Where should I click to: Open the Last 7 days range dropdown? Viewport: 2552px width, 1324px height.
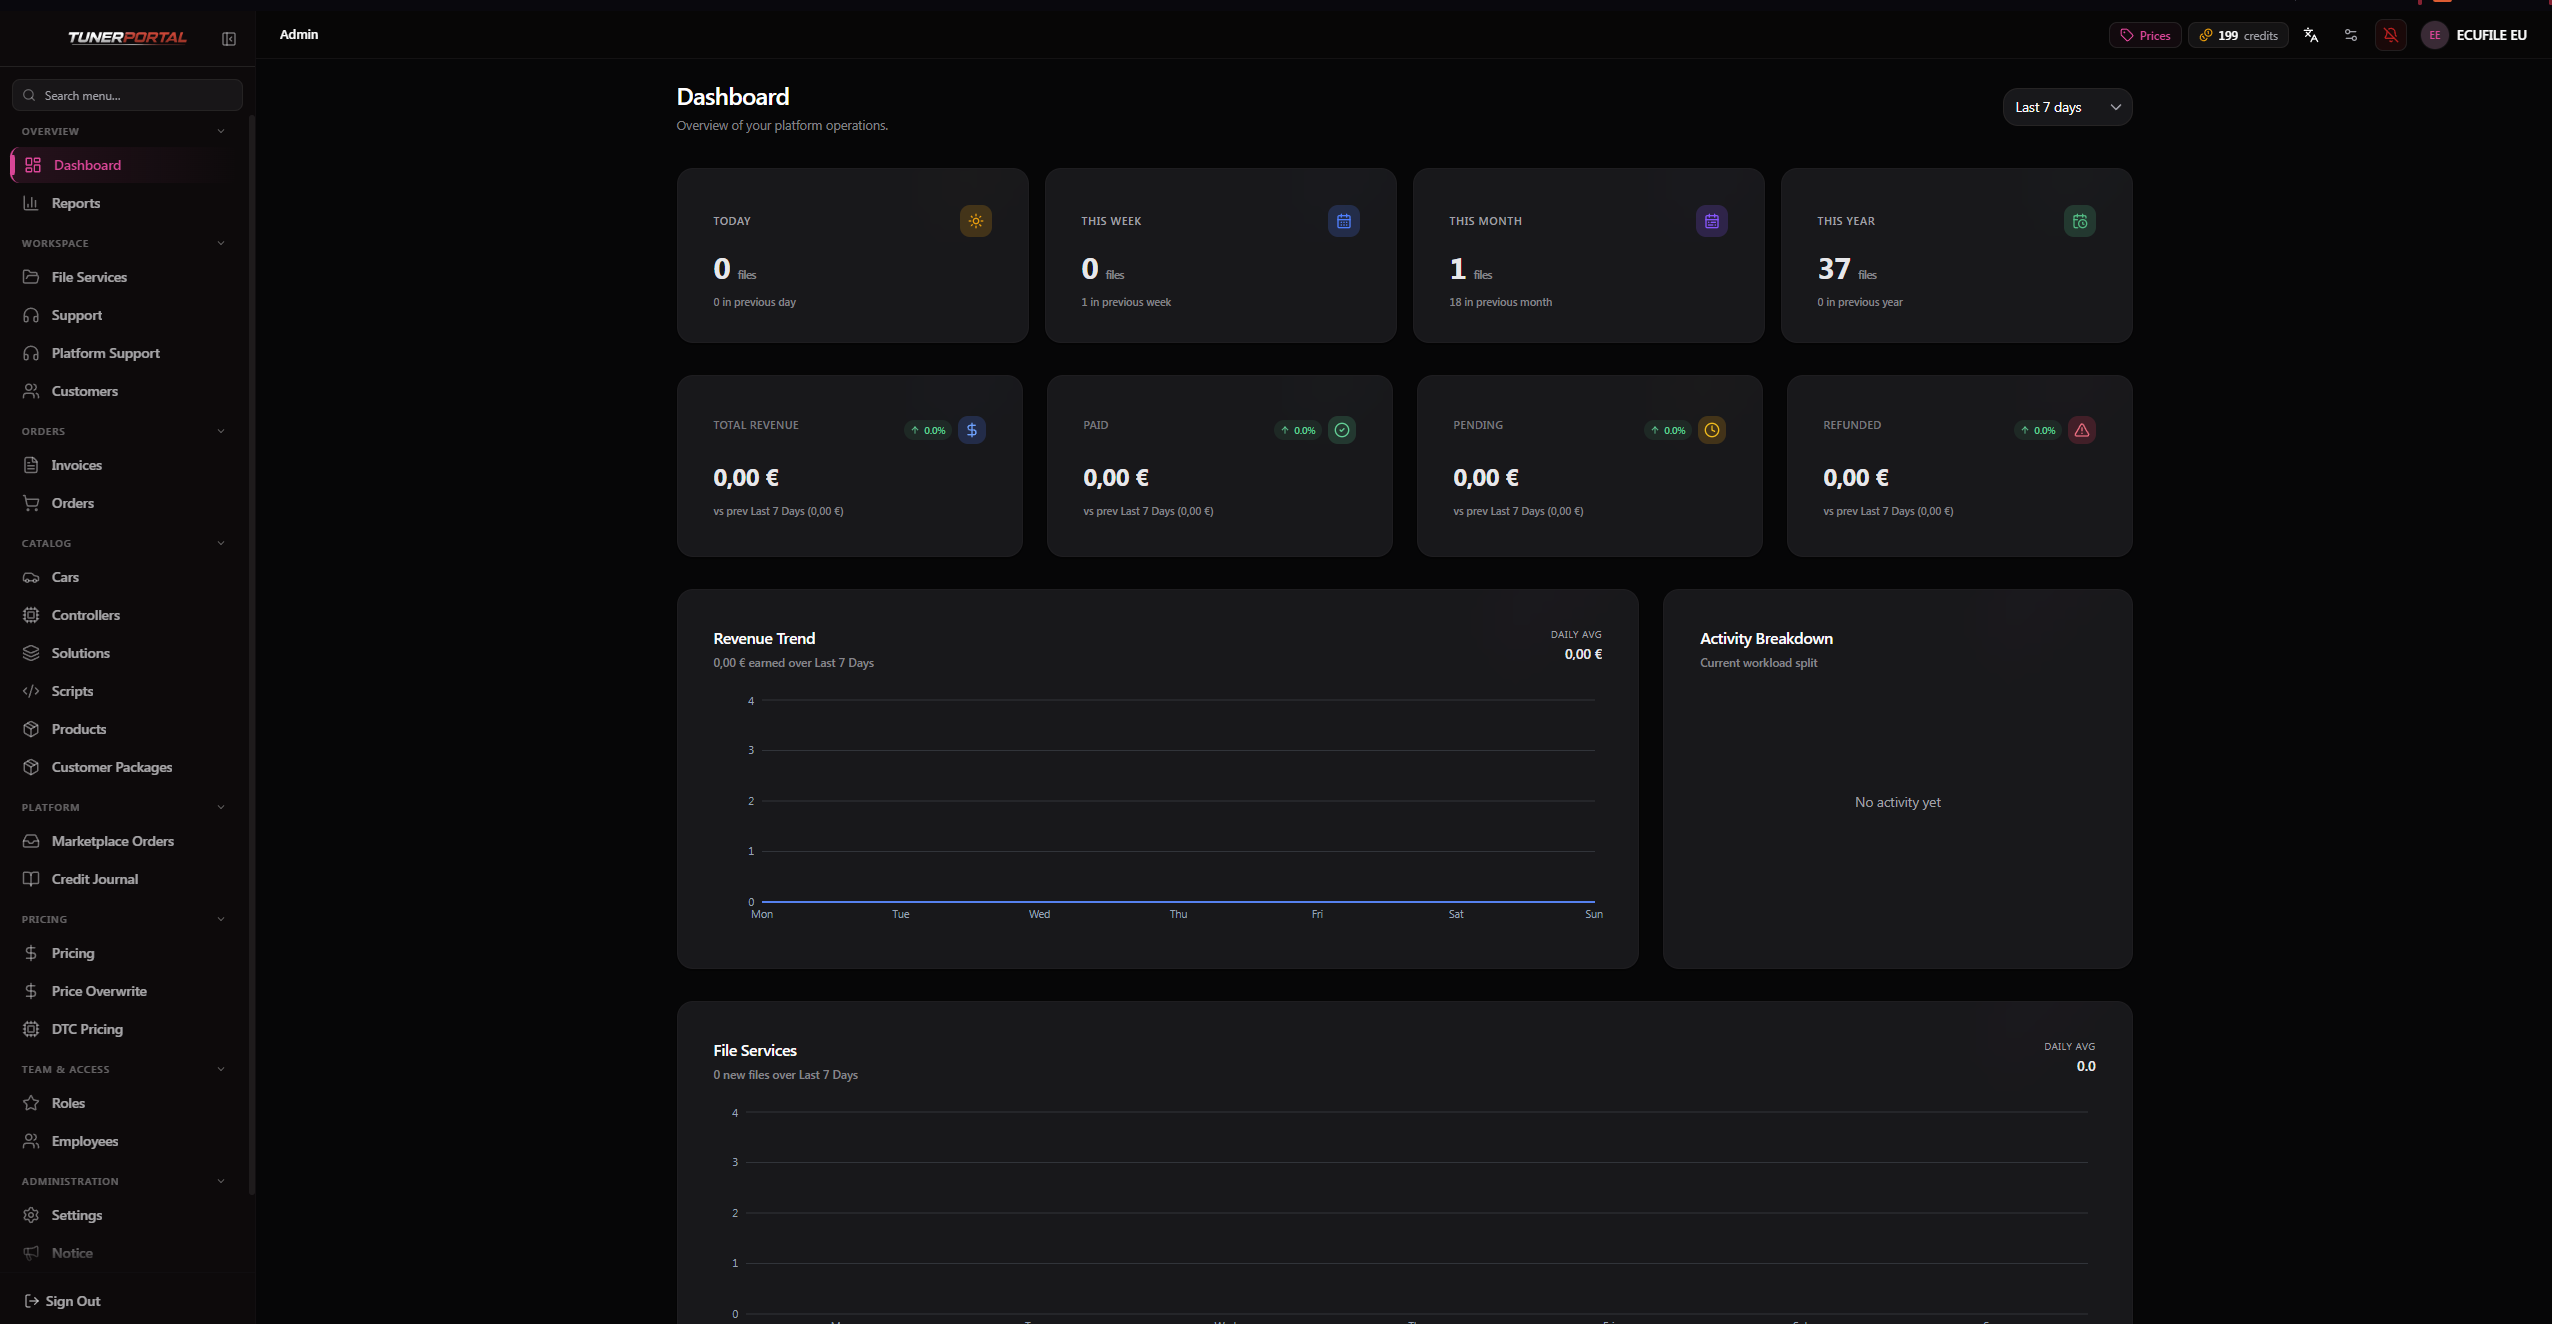(2067, 107)
